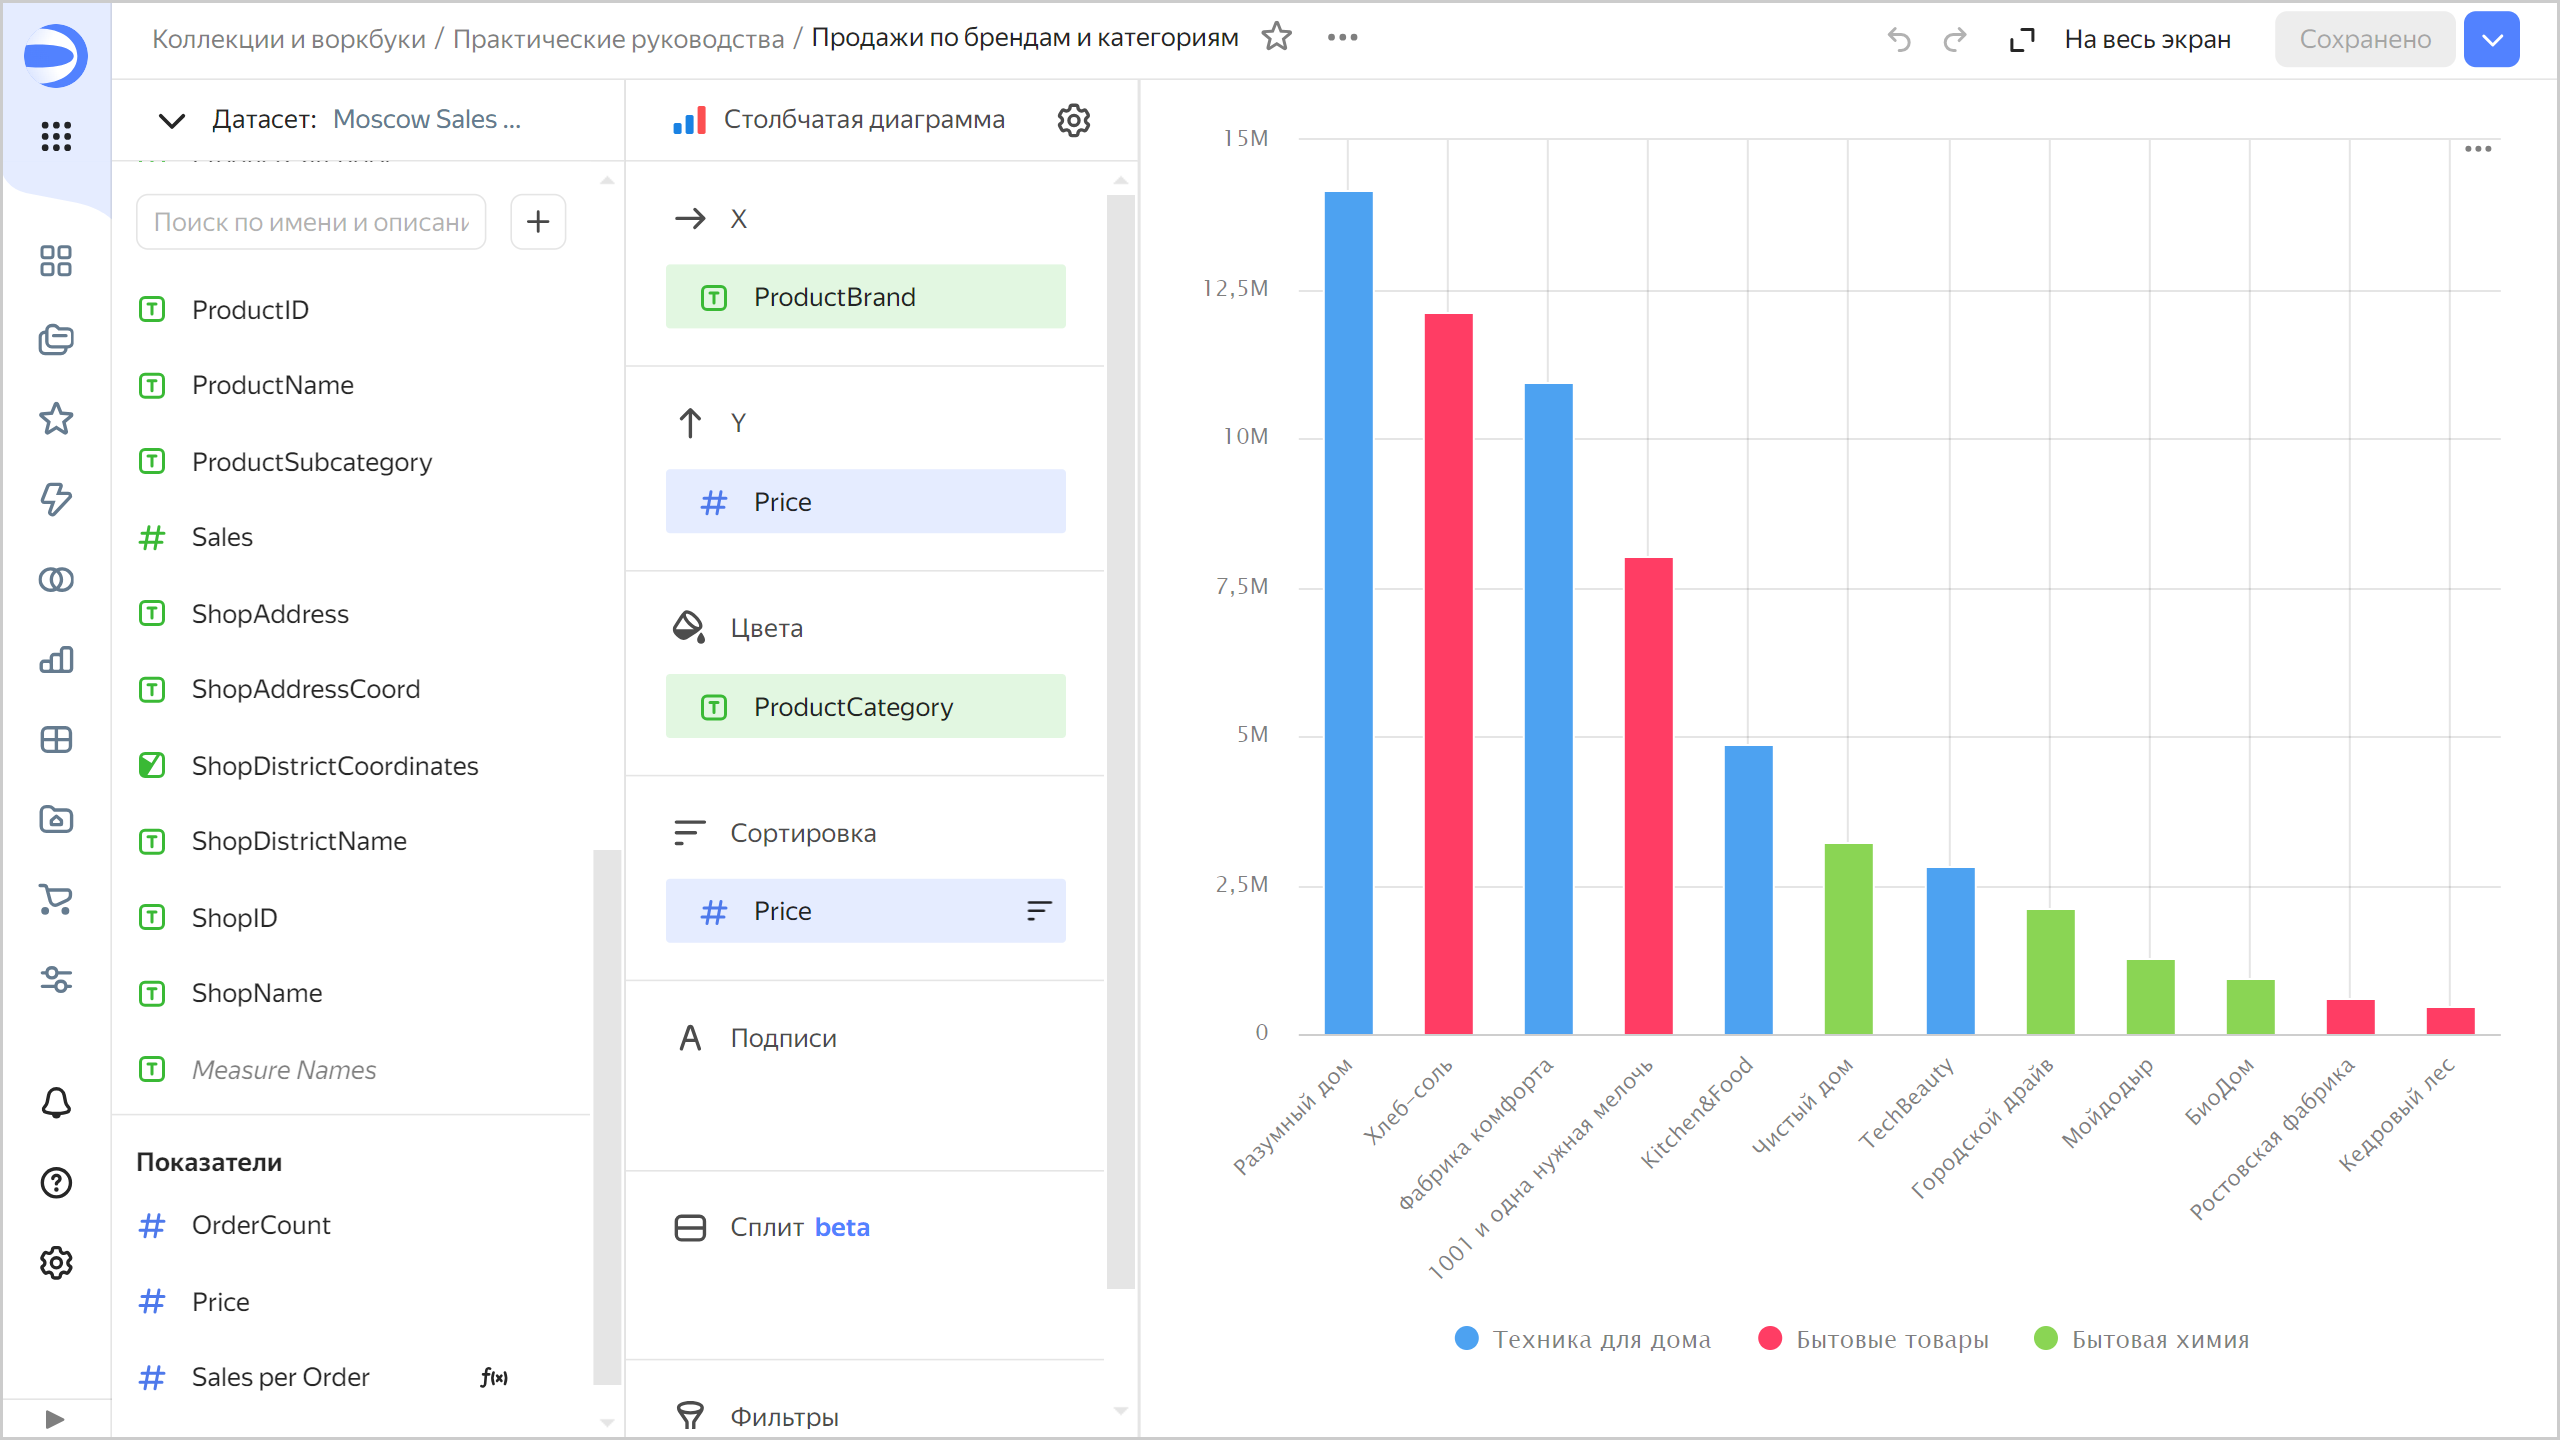Click the undo arrow icon
This screenshot has height=1440, width=2560.
tap(1899, 39)
